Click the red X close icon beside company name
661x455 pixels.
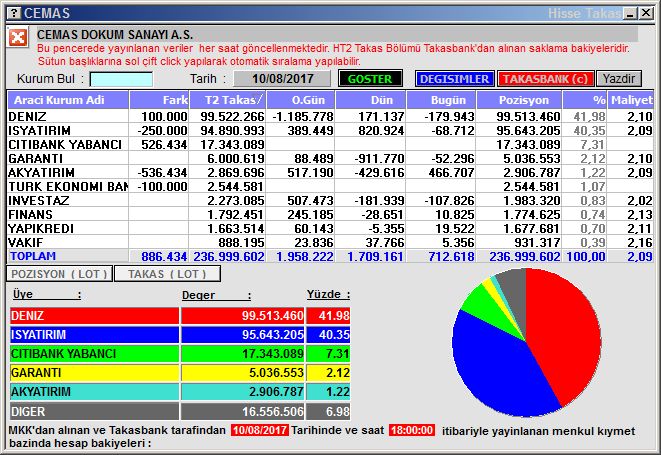18,38
